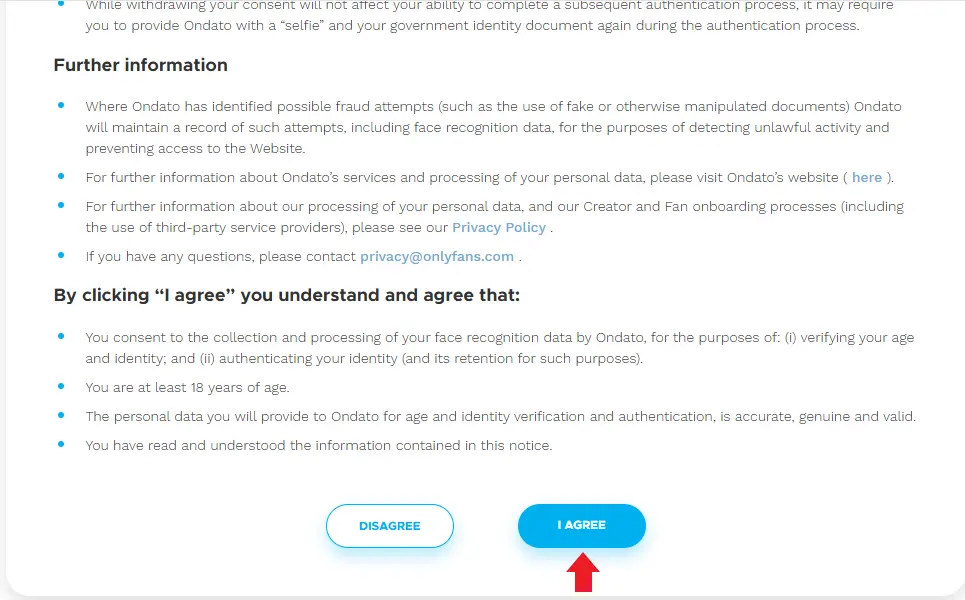This screenshot has width=965, height=600.
Task: Click the bullet next to the fraud attempts item
Action: [62, 106]
